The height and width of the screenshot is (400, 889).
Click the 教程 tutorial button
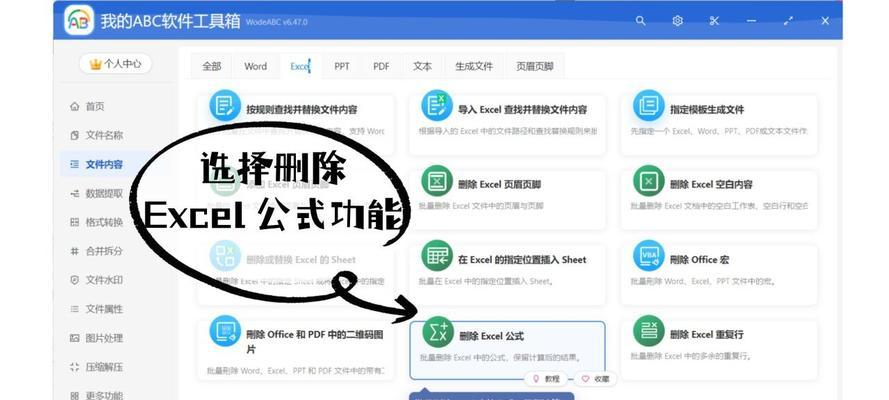coord(546,378)
